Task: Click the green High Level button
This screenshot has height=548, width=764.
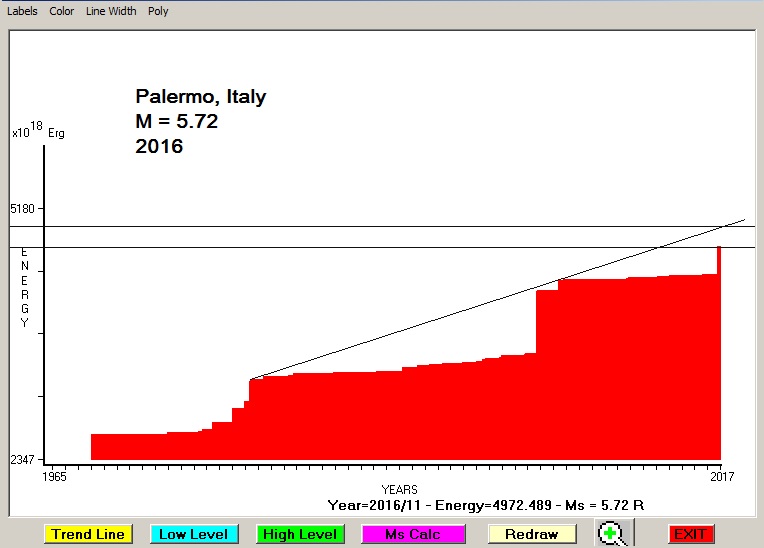Action: pos(300,535)
